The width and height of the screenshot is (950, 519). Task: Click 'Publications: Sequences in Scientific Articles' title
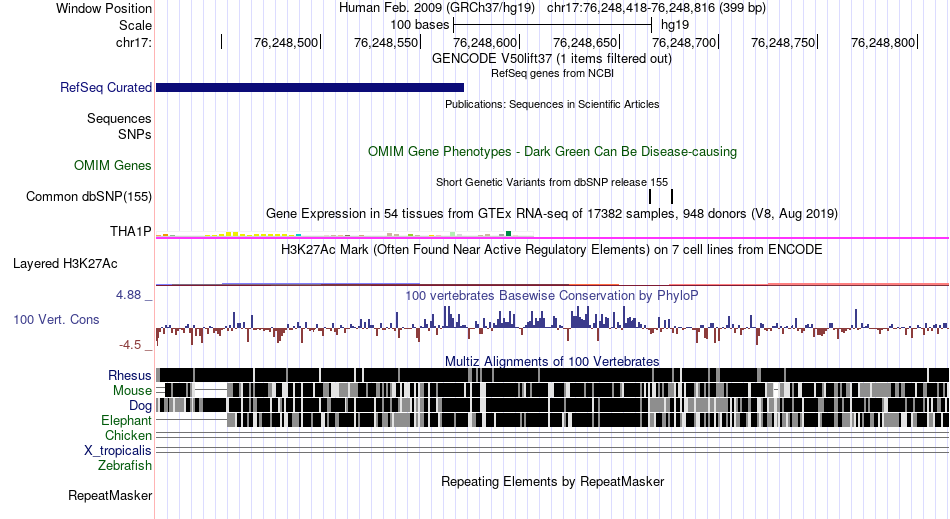[552, 104]
